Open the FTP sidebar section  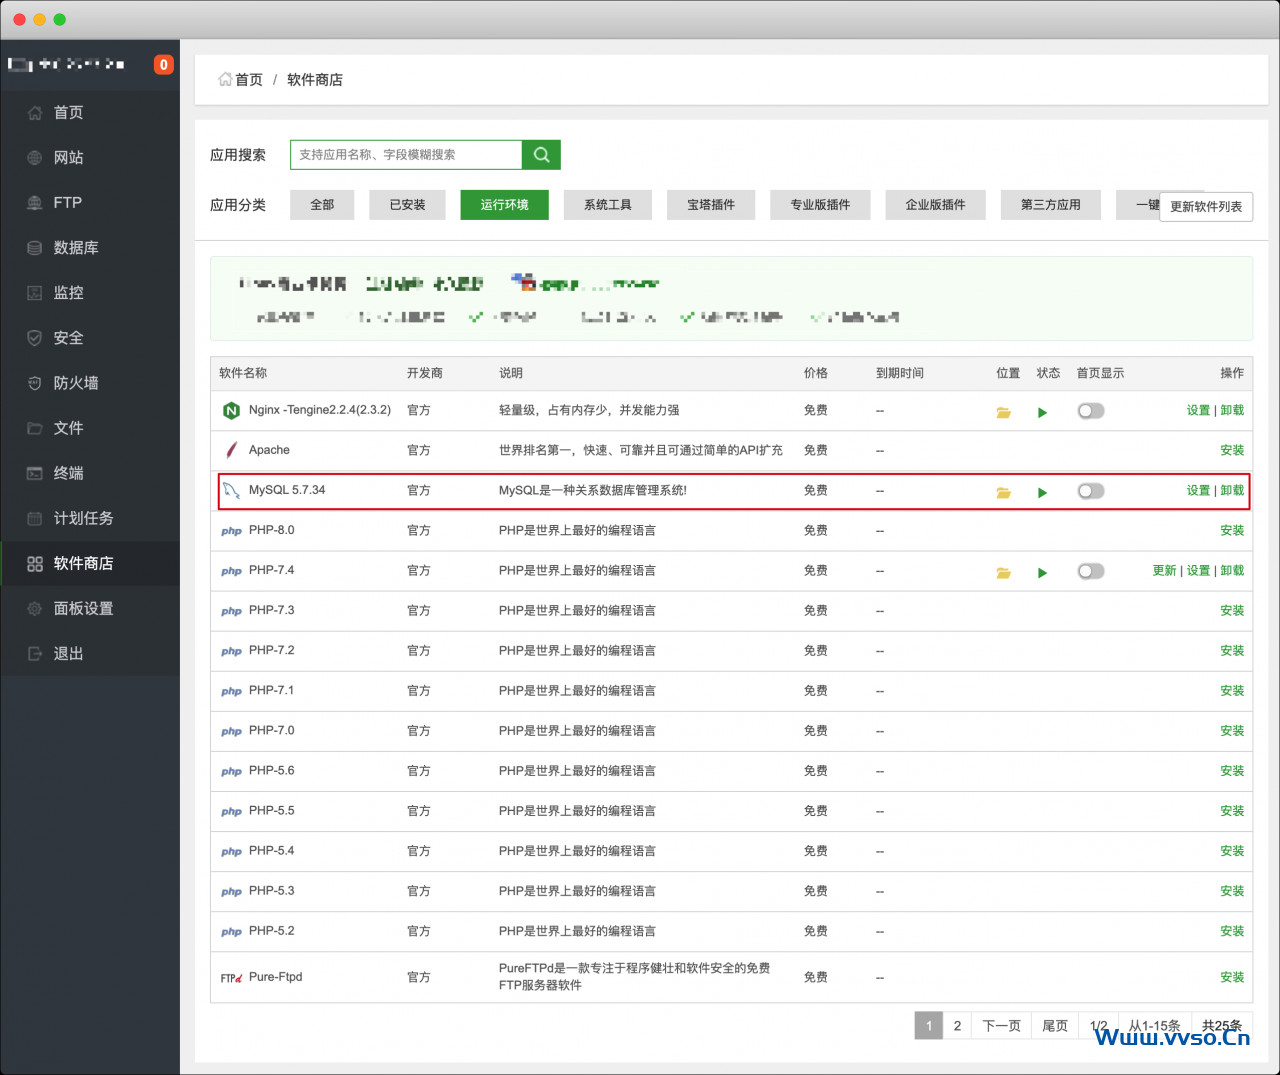point(66,202)
